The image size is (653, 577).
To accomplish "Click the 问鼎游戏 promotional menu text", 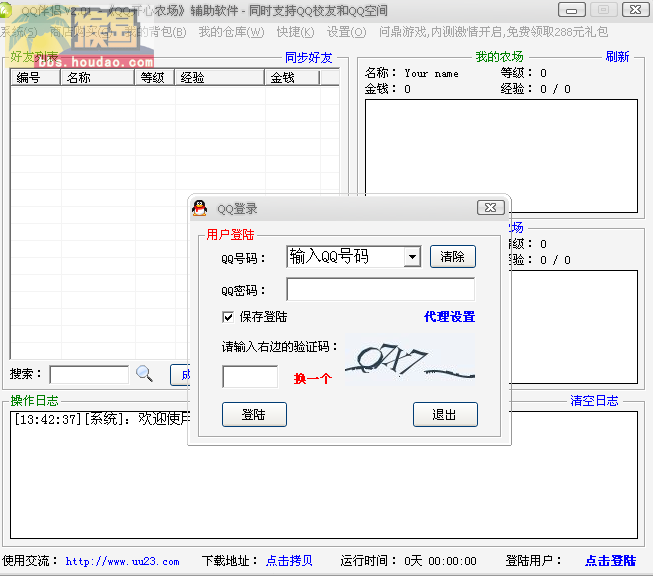I will 493,32.
